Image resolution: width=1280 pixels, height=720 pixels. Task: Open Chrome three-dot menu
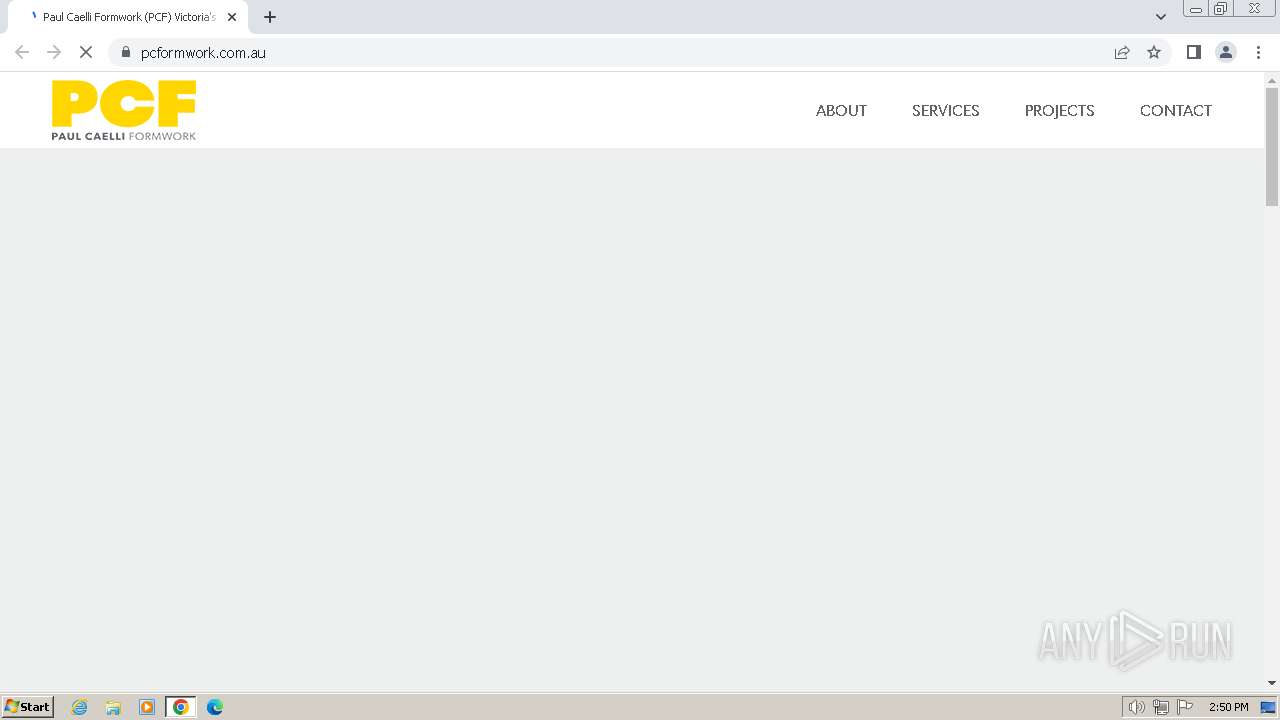tap(1258, 52)
